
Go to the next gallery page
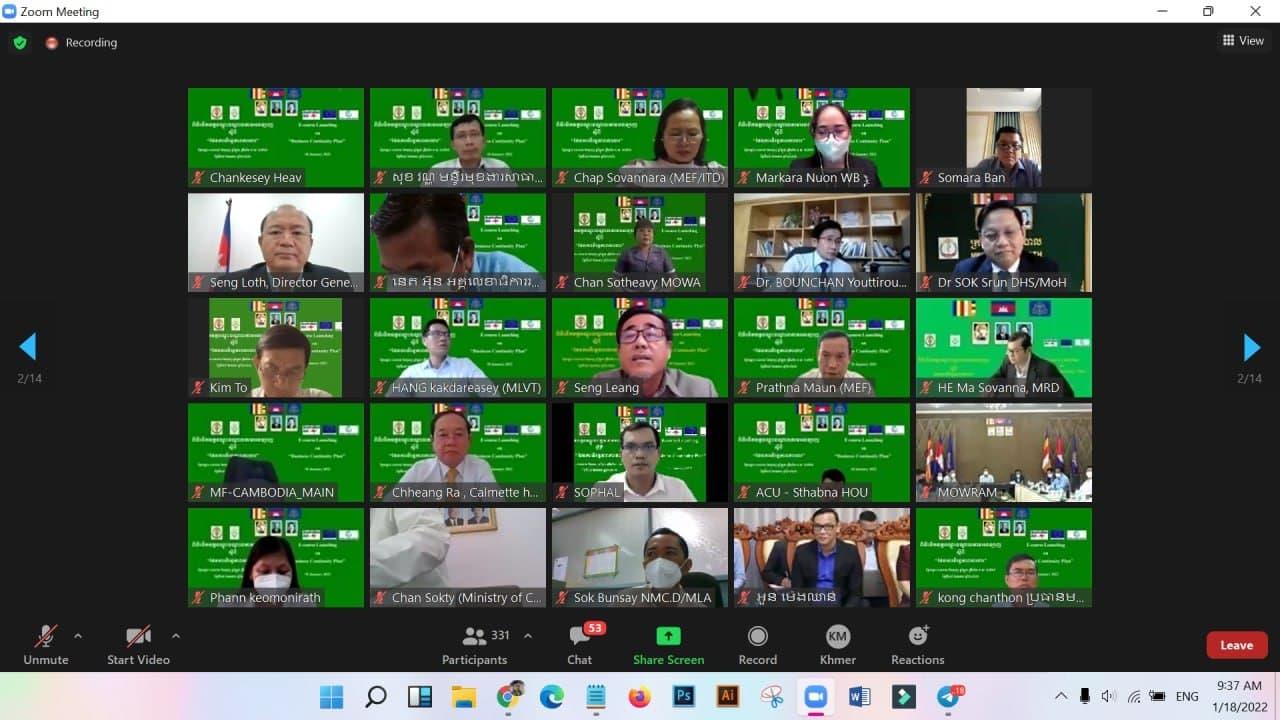[1251, 347]
